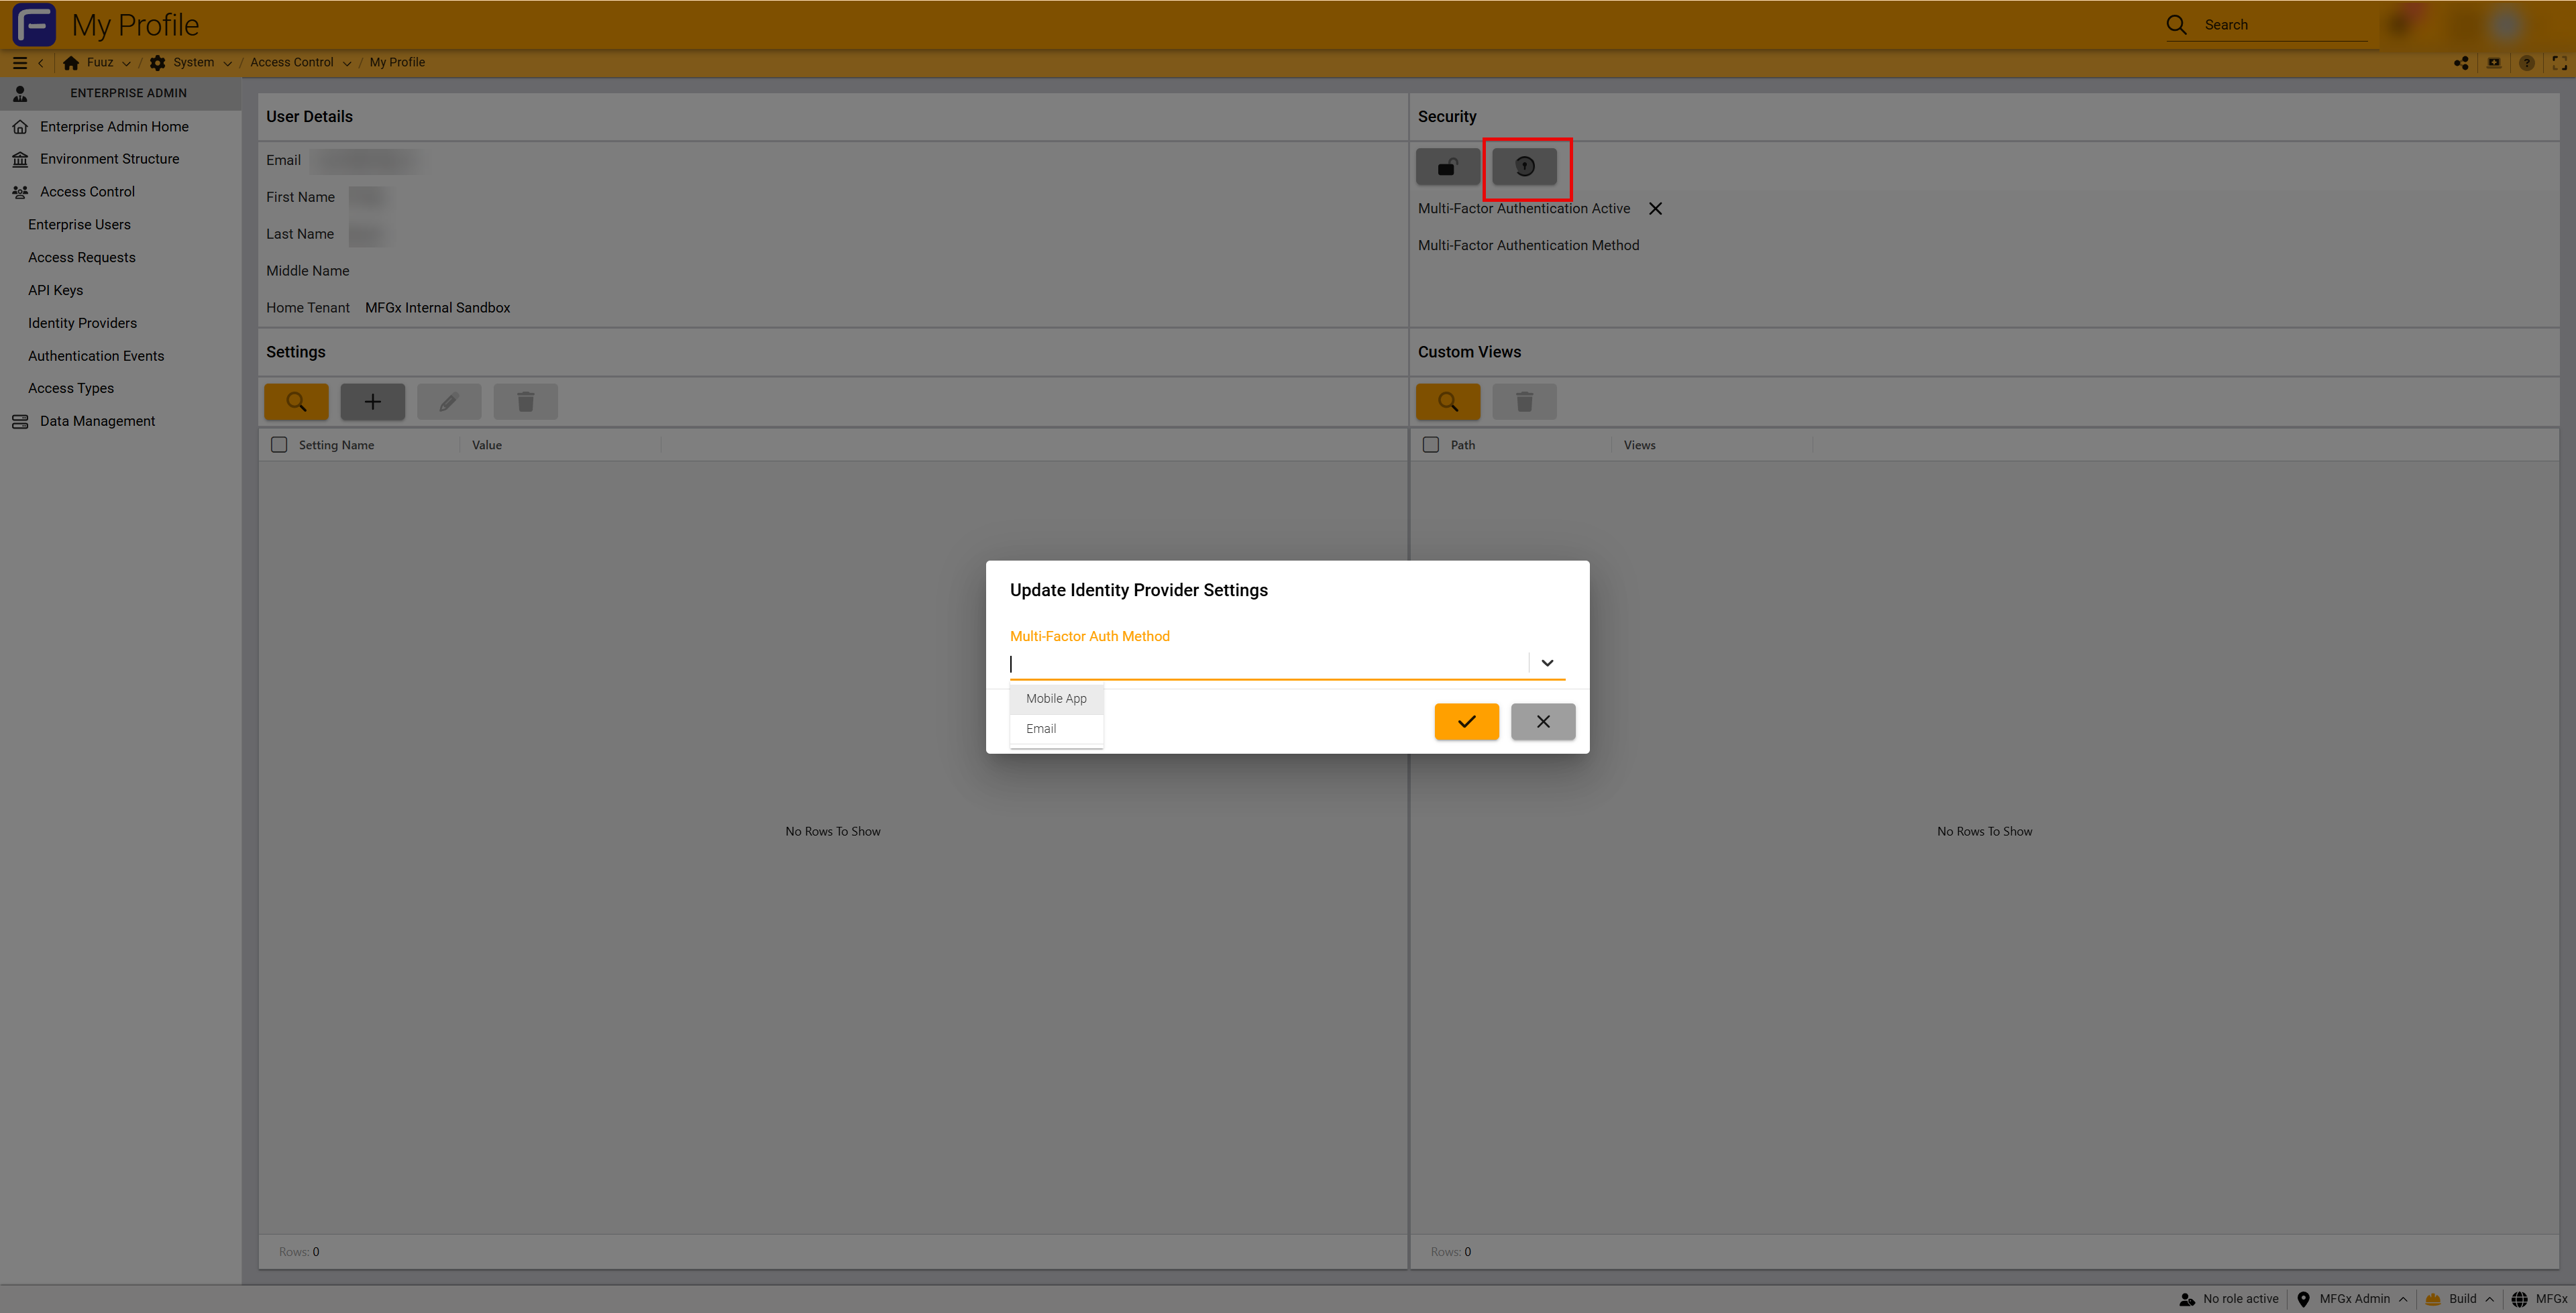This screenshot has height=1313, width=2576.
Task: Open API Keys in sidebar
Action: pos(55,290)
